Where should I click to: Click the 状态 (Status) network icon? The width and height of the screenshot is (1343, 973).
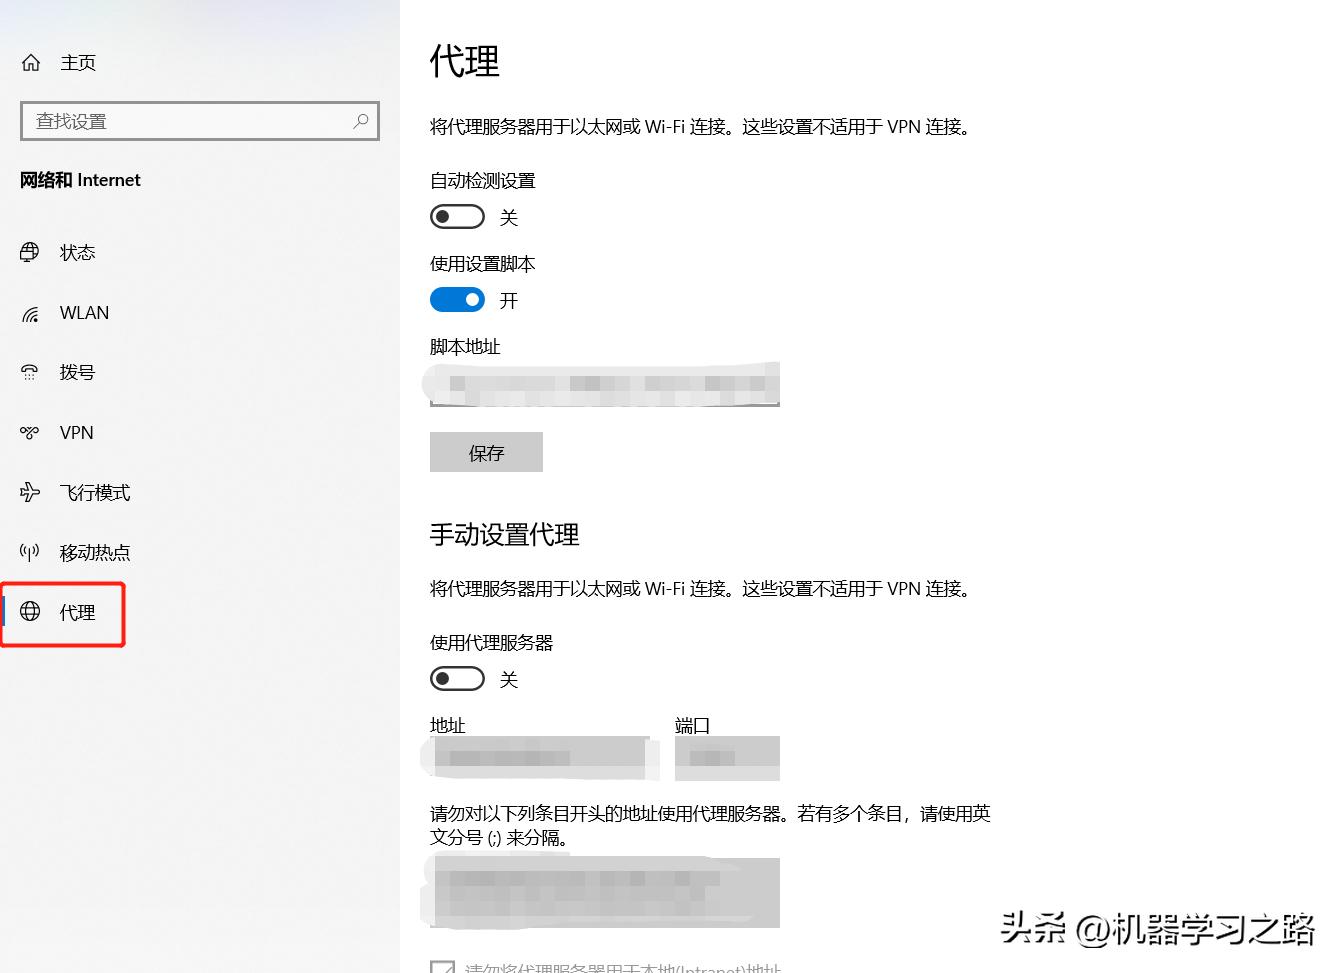tap(30, 252)
